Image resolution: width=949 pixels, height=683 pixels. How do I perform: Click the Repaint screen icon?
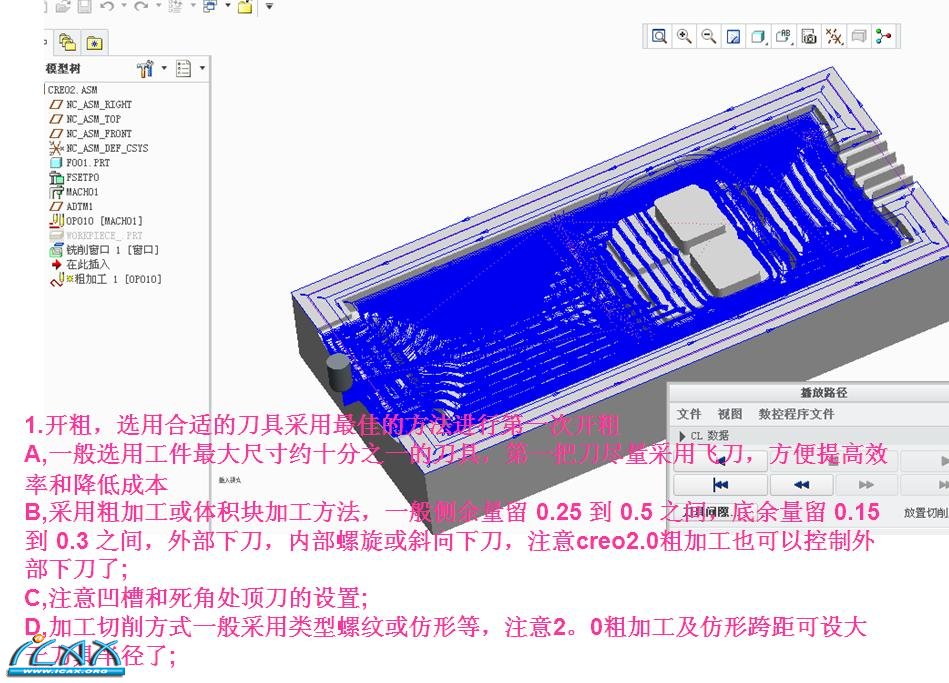[733, 37]
